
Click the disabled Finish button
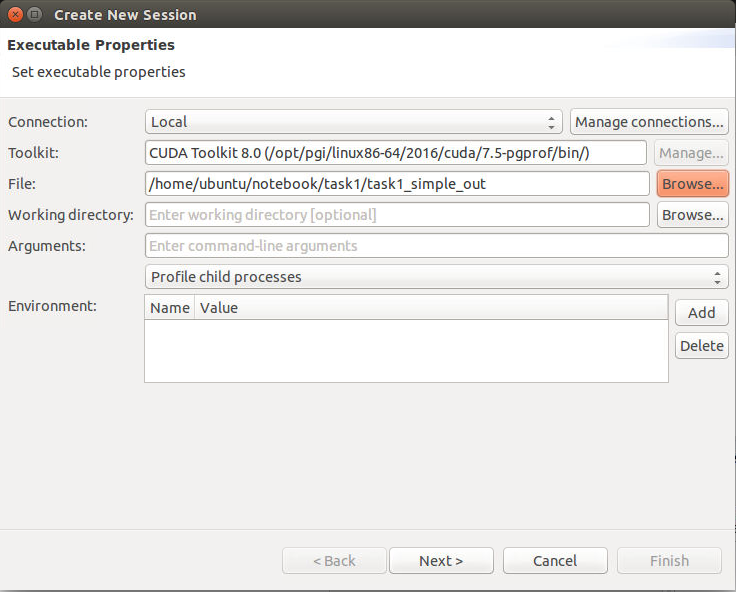669,561
